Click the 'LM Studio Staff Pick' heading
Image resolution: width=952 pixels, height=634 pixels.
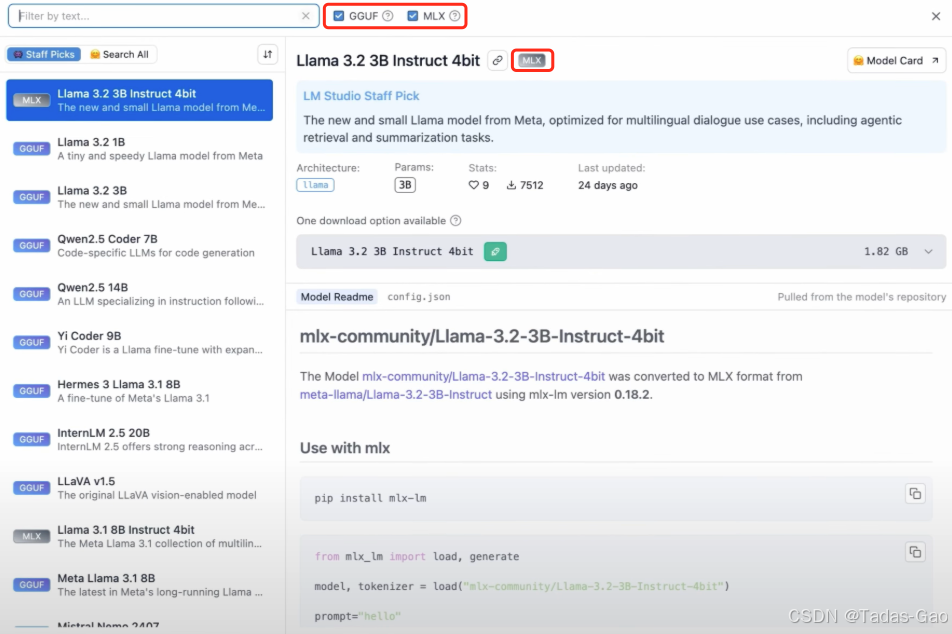coord(361,96)
